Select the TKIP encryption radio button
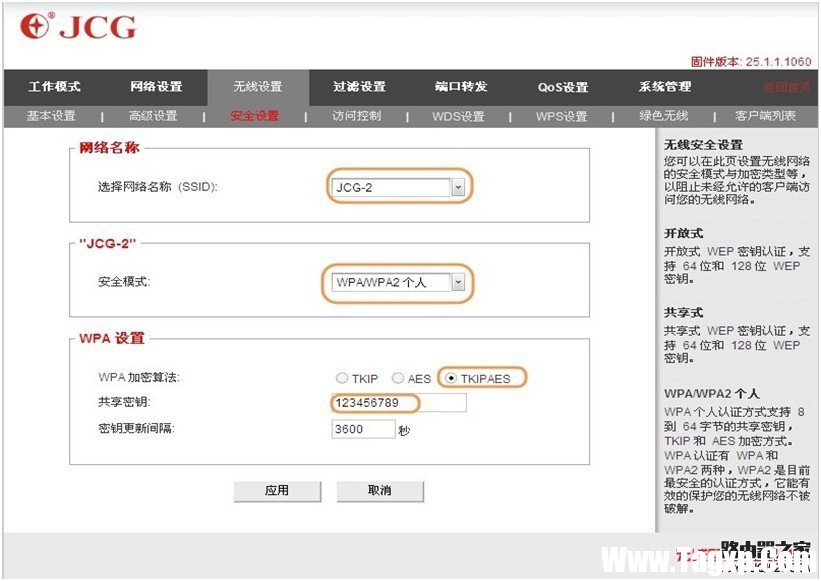The width and height of the screenshot is (821, 581). [x=342, y=378]
